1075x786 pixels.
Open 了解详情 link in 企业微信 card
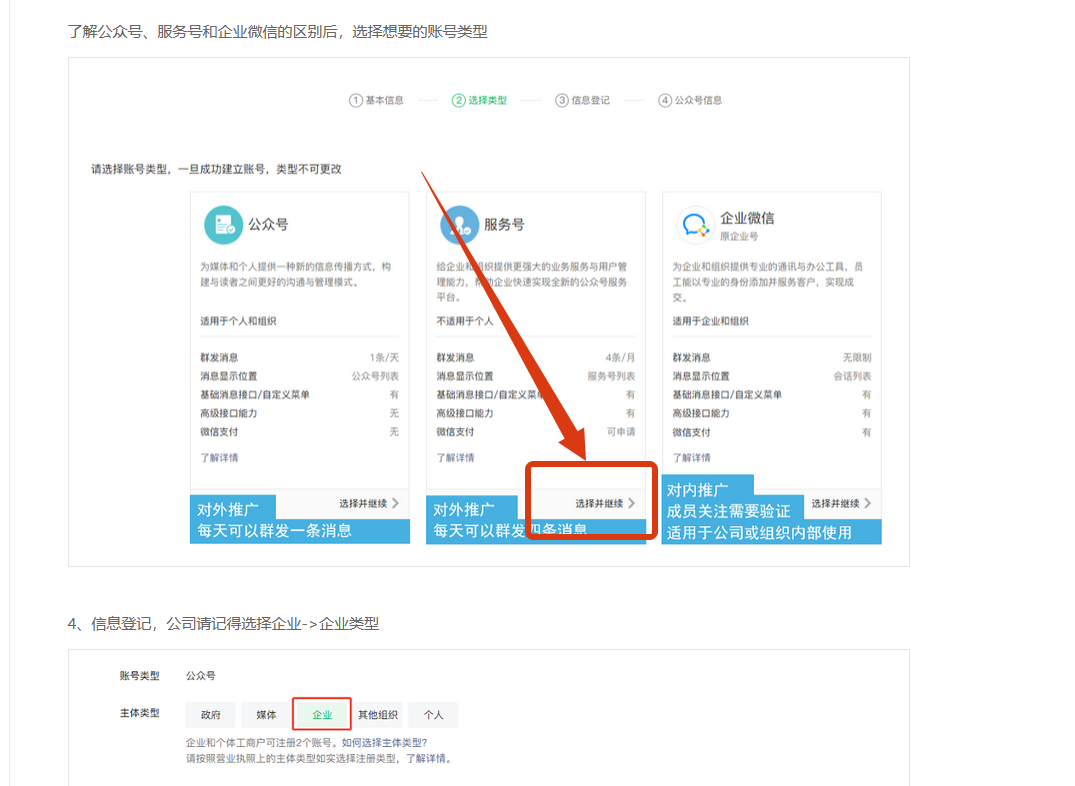click(691, 457)
